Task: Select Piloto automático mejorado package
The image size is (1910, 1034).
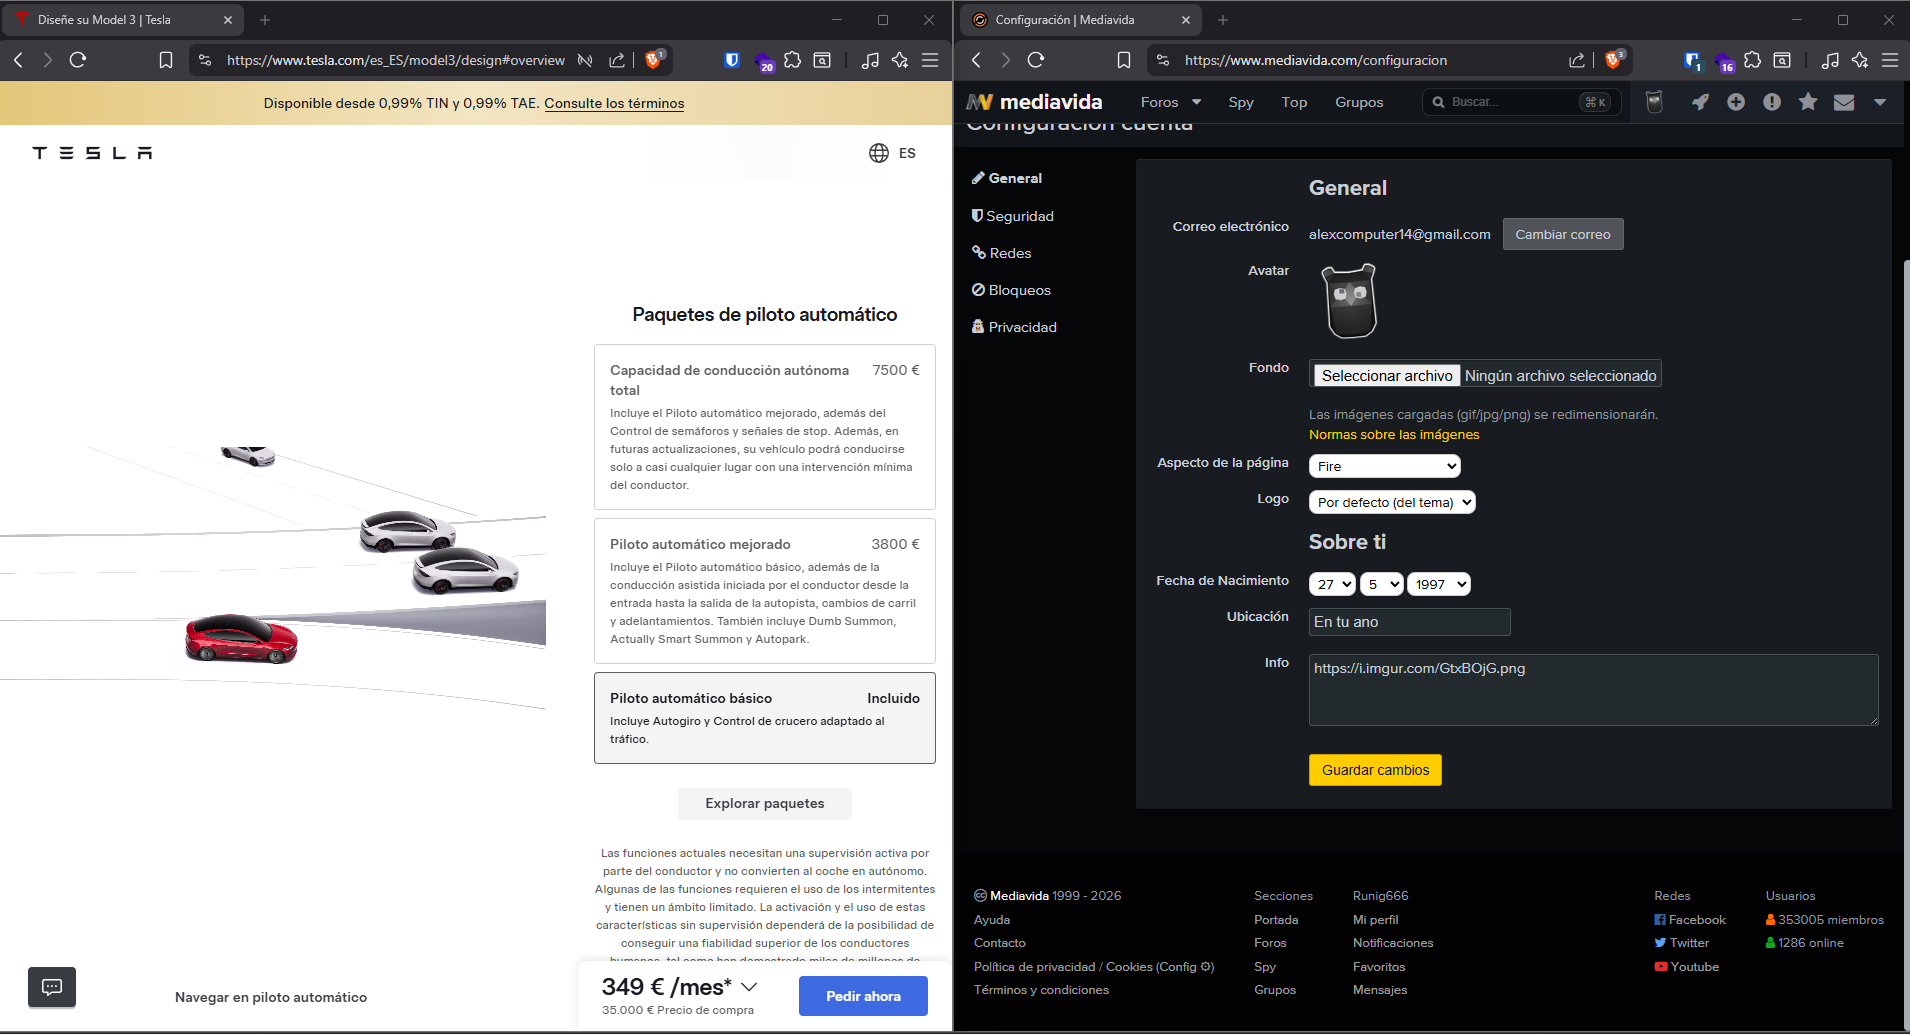Action: tap(765, 591)
